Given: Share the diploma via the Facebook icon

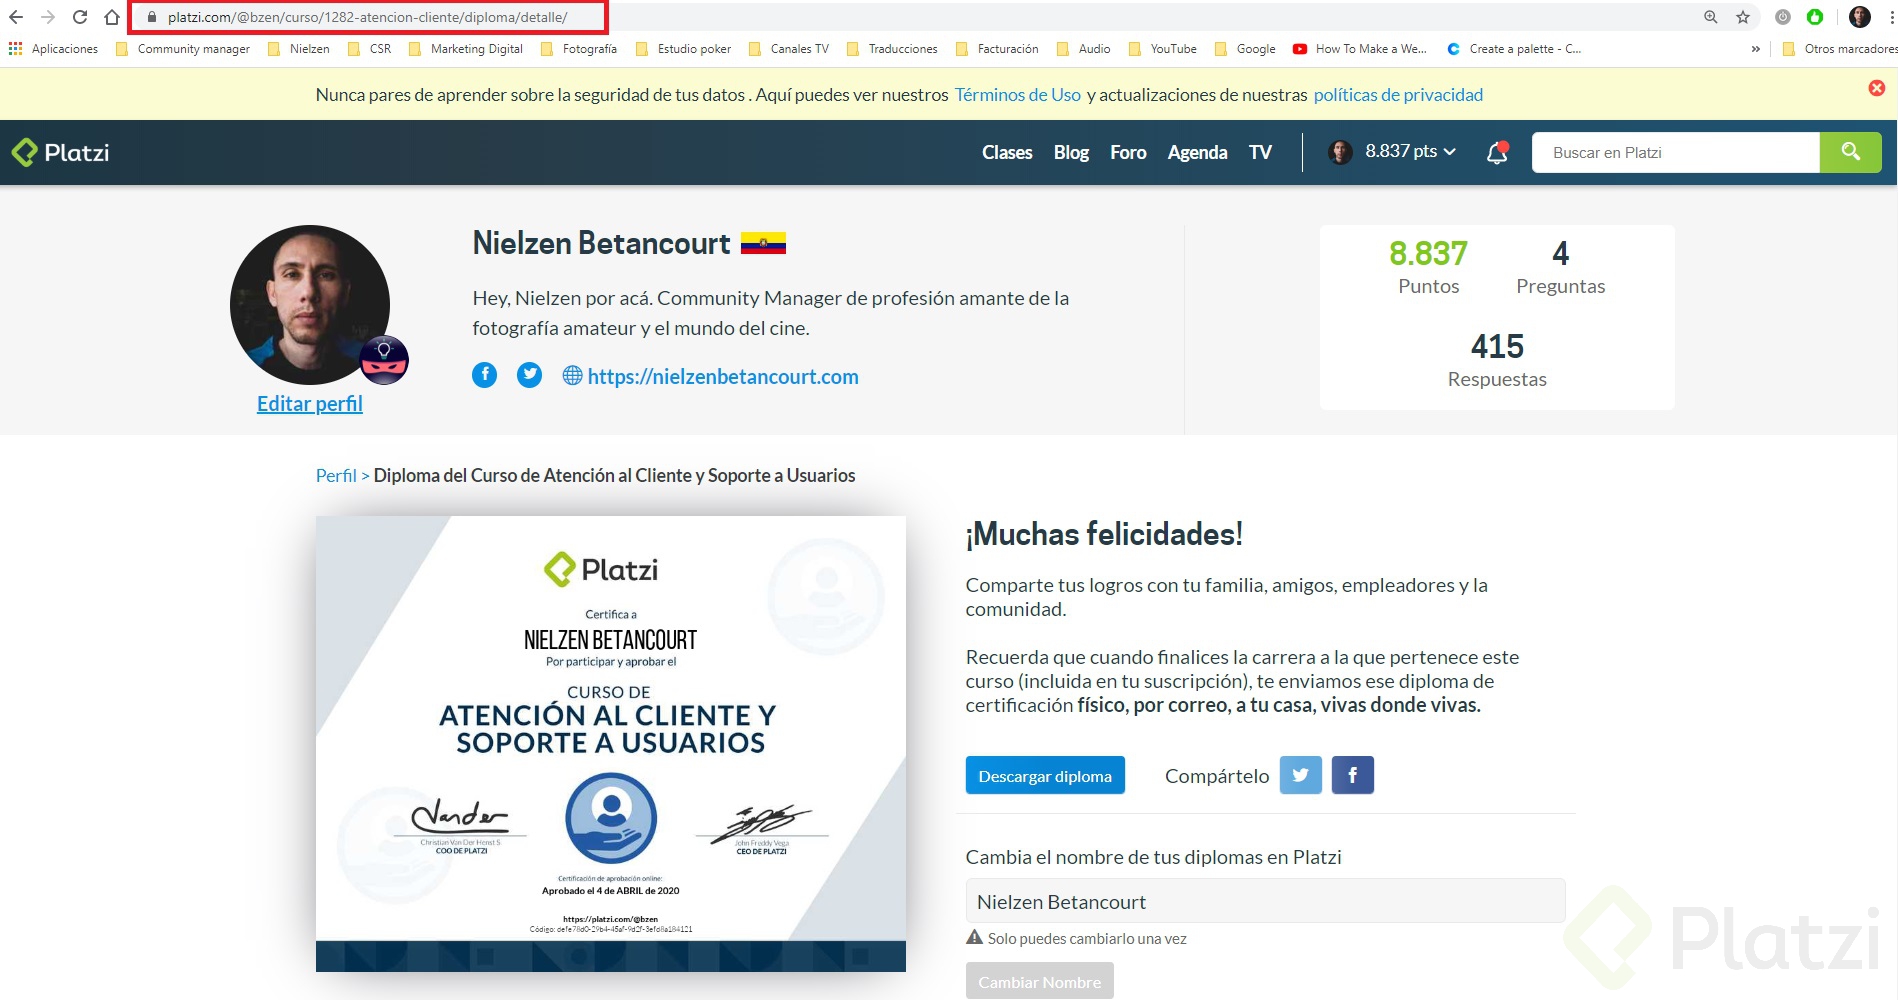Looking at the screenshot, I should (x=1352, y=774).
